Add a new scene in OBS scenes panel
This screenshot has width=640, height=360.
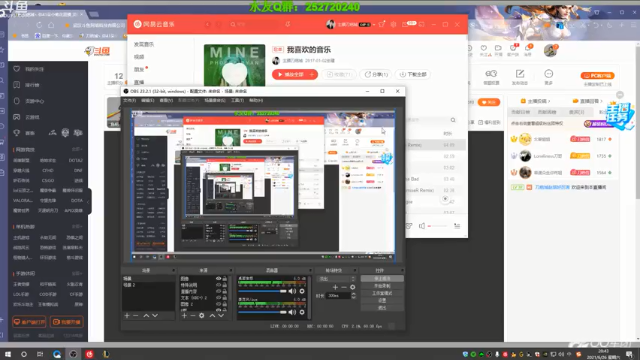127,316
